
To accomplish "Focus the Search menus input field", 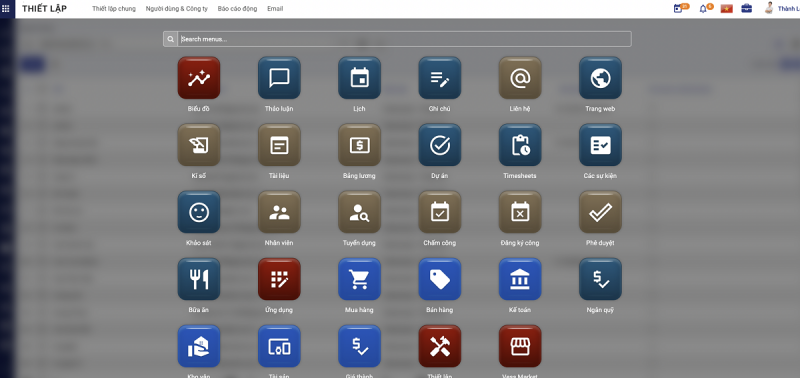I will click(x=404, y=39).
